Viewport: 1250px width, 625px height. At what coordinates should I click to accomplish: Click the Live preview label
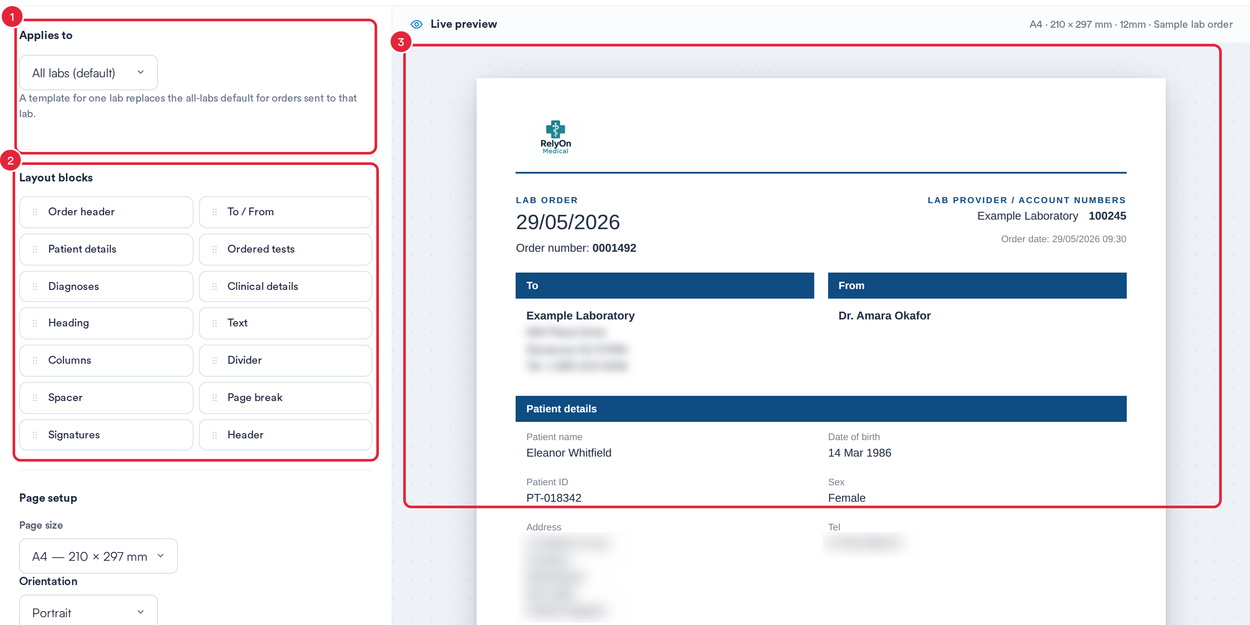tap(463, 24)
